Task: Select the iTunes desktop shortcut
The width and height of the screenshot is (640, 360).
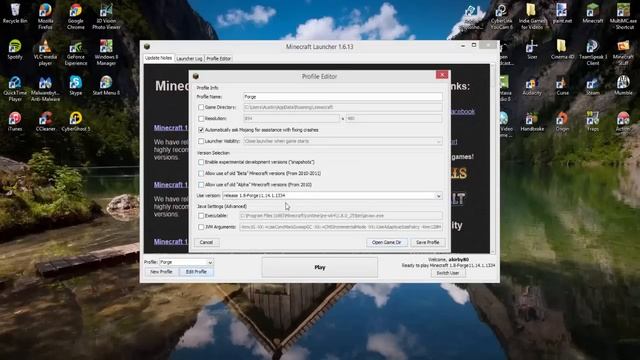Action: pos(15,121)
